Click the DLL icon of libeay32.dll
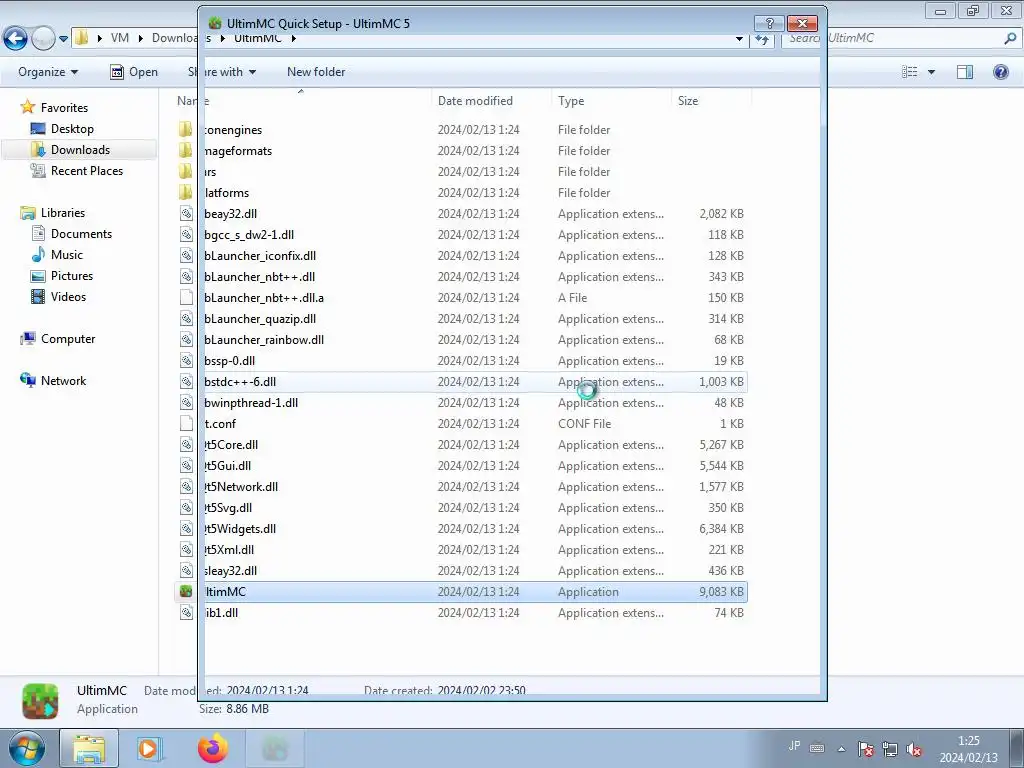This screenshot has height=768, width=1024. point(186,214)
